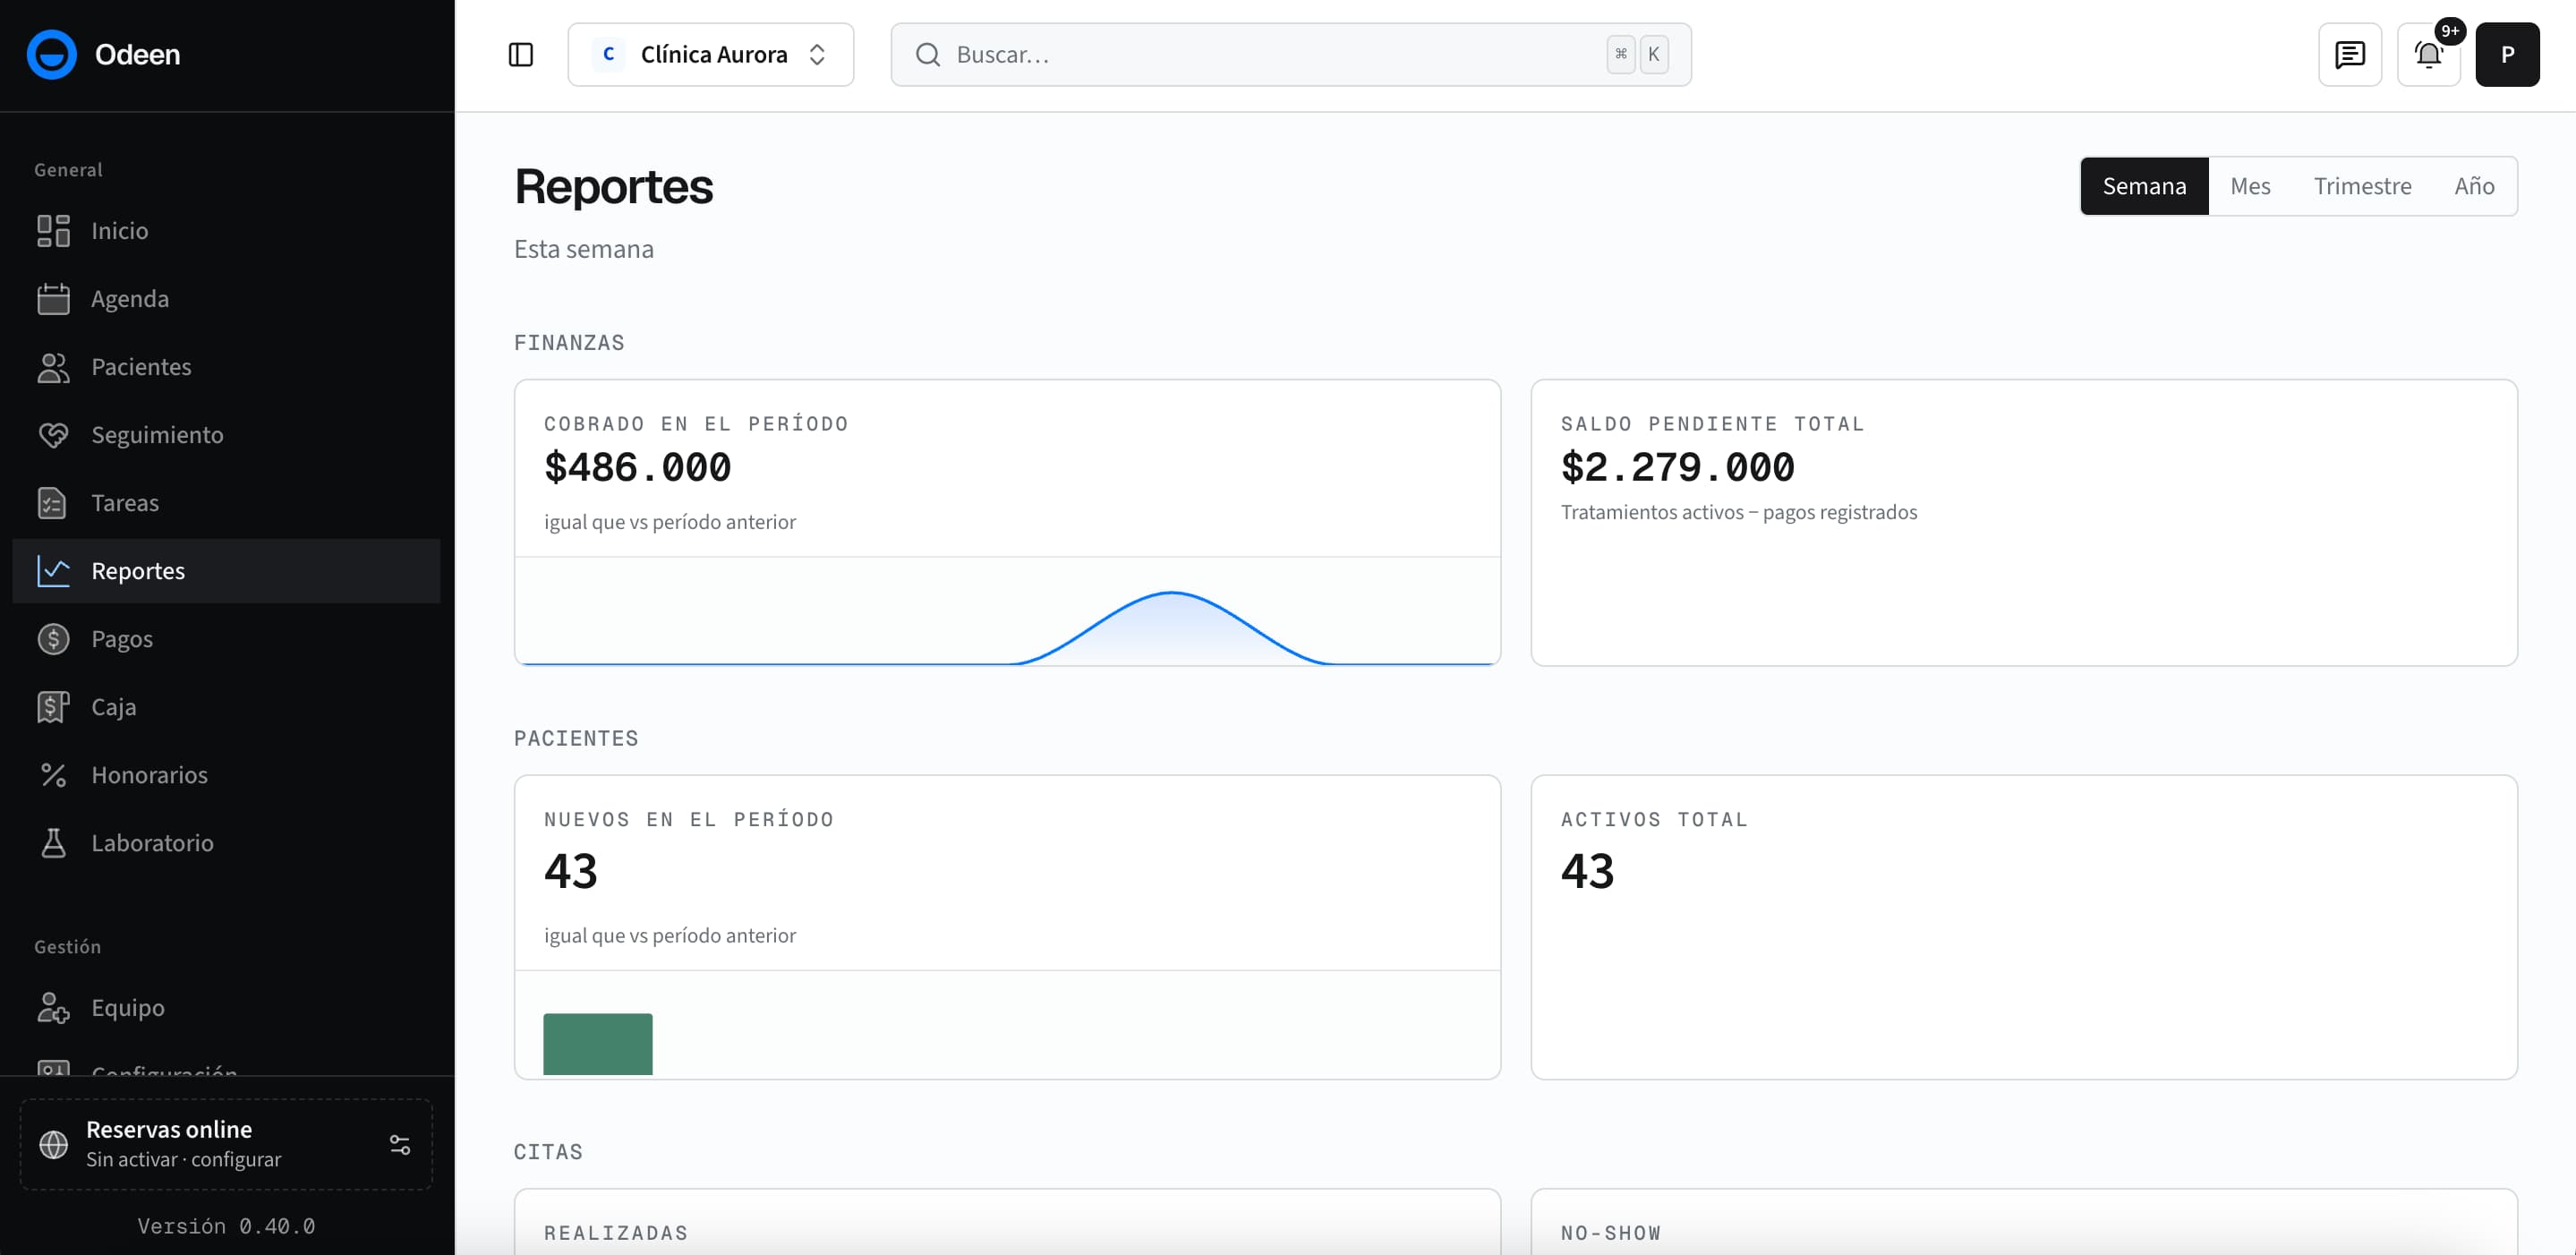Click the search magnifier icon
2576x1255 pixels.
click(927, 54)
